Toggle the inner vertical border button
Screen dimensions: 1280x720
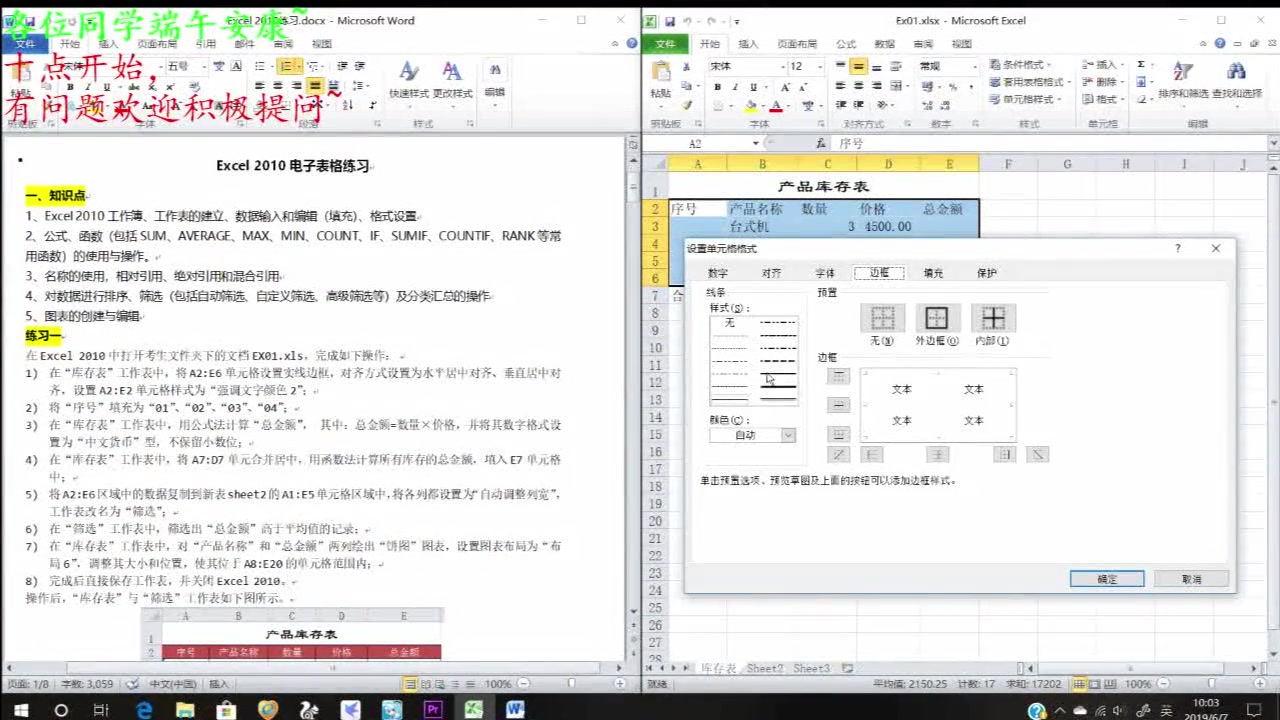coord(937,455)
